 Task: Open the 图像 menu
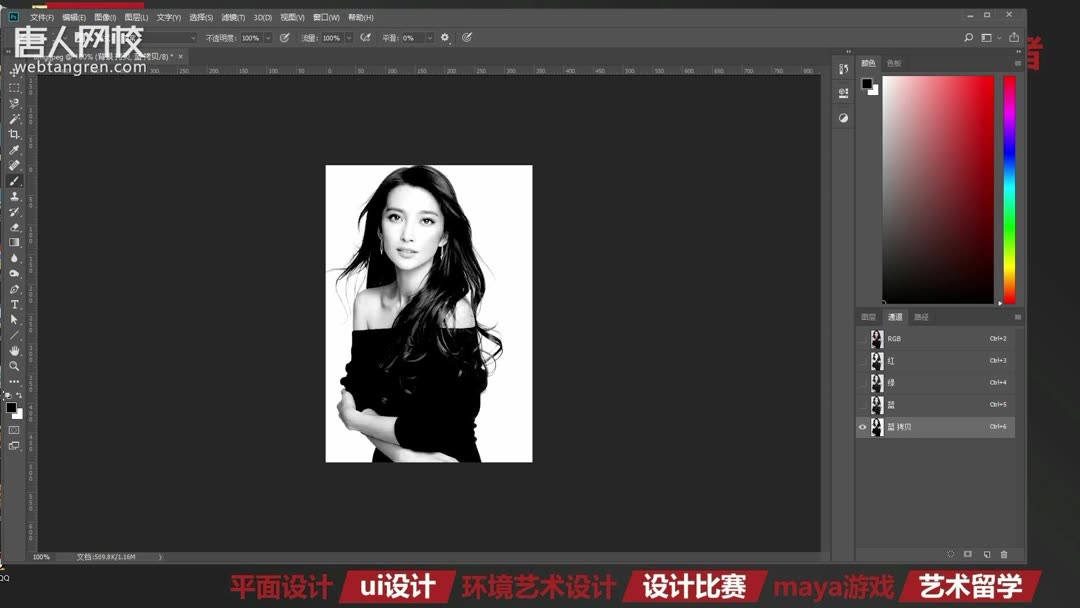pyautogui.click(x=106, y=17)
